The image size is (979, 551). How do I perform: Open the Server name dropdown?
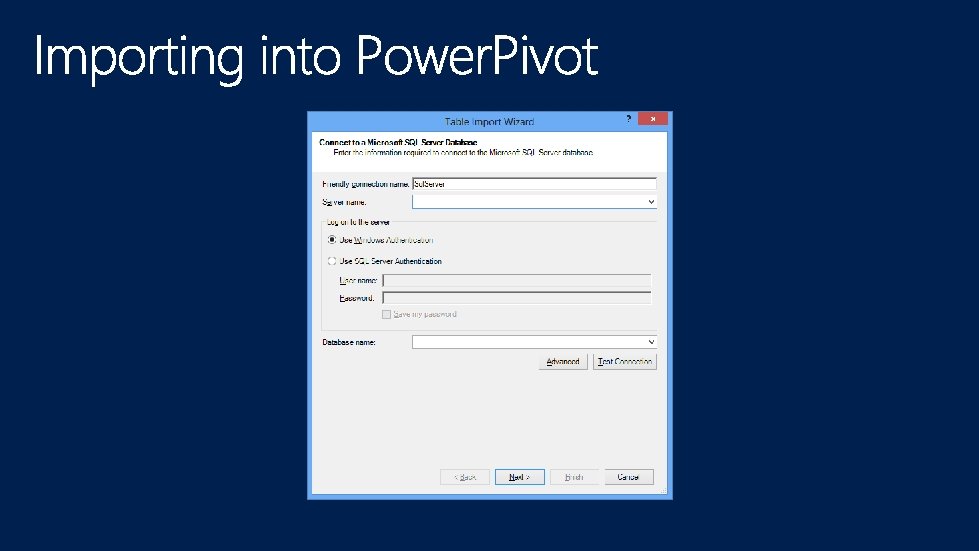(x=651, y=202)
